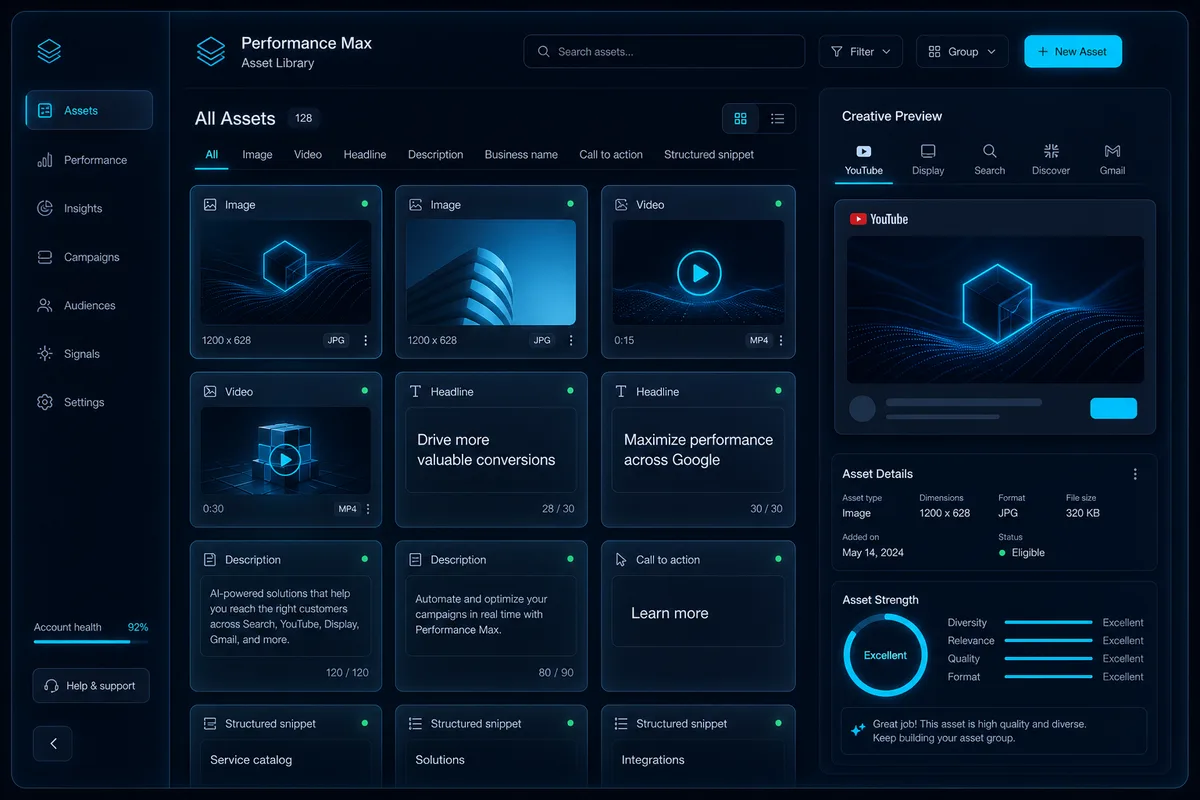Viewport: 1200px width, 800px height.
Task: Switch preview to YouTube
Action: (864, 160)
